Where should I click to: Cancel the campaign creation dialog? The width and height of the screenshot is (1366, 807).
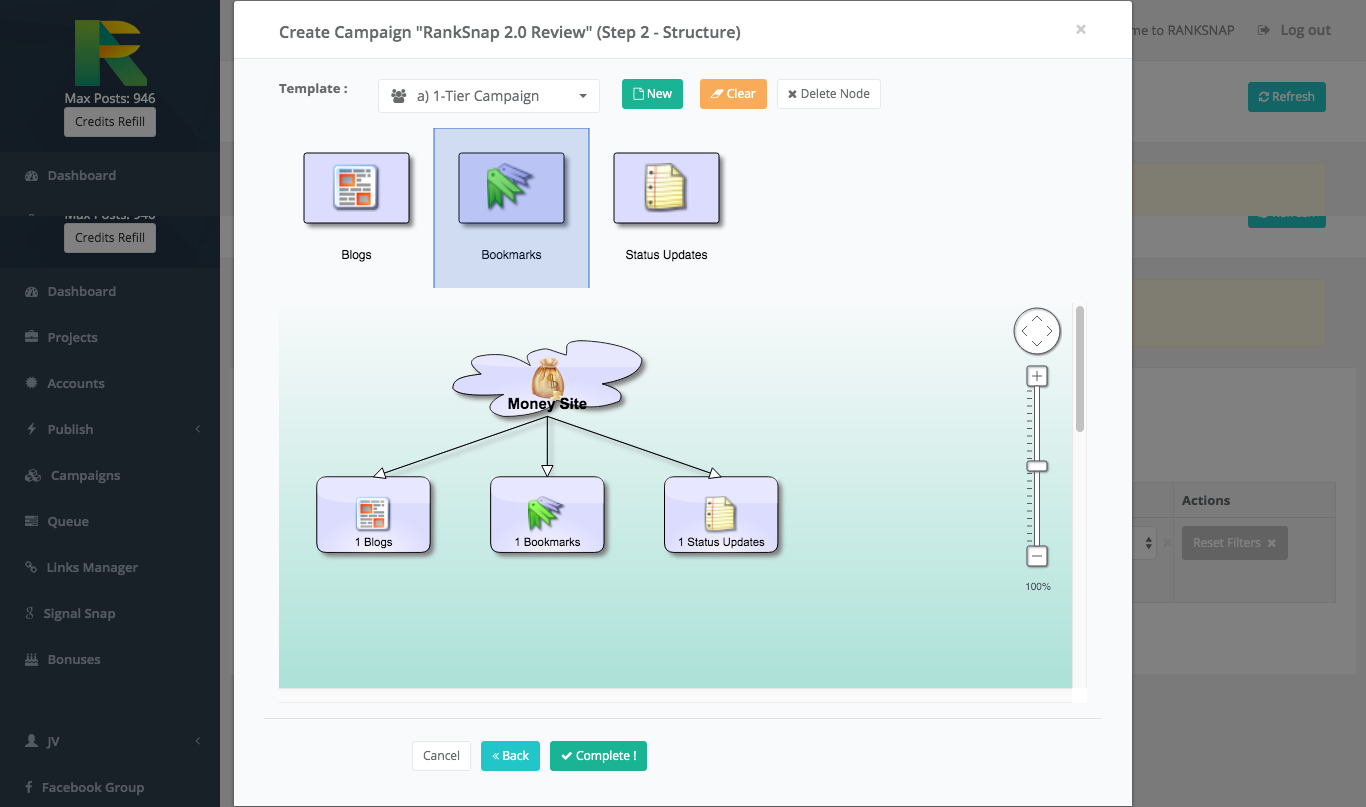click(x=441, y=756)
